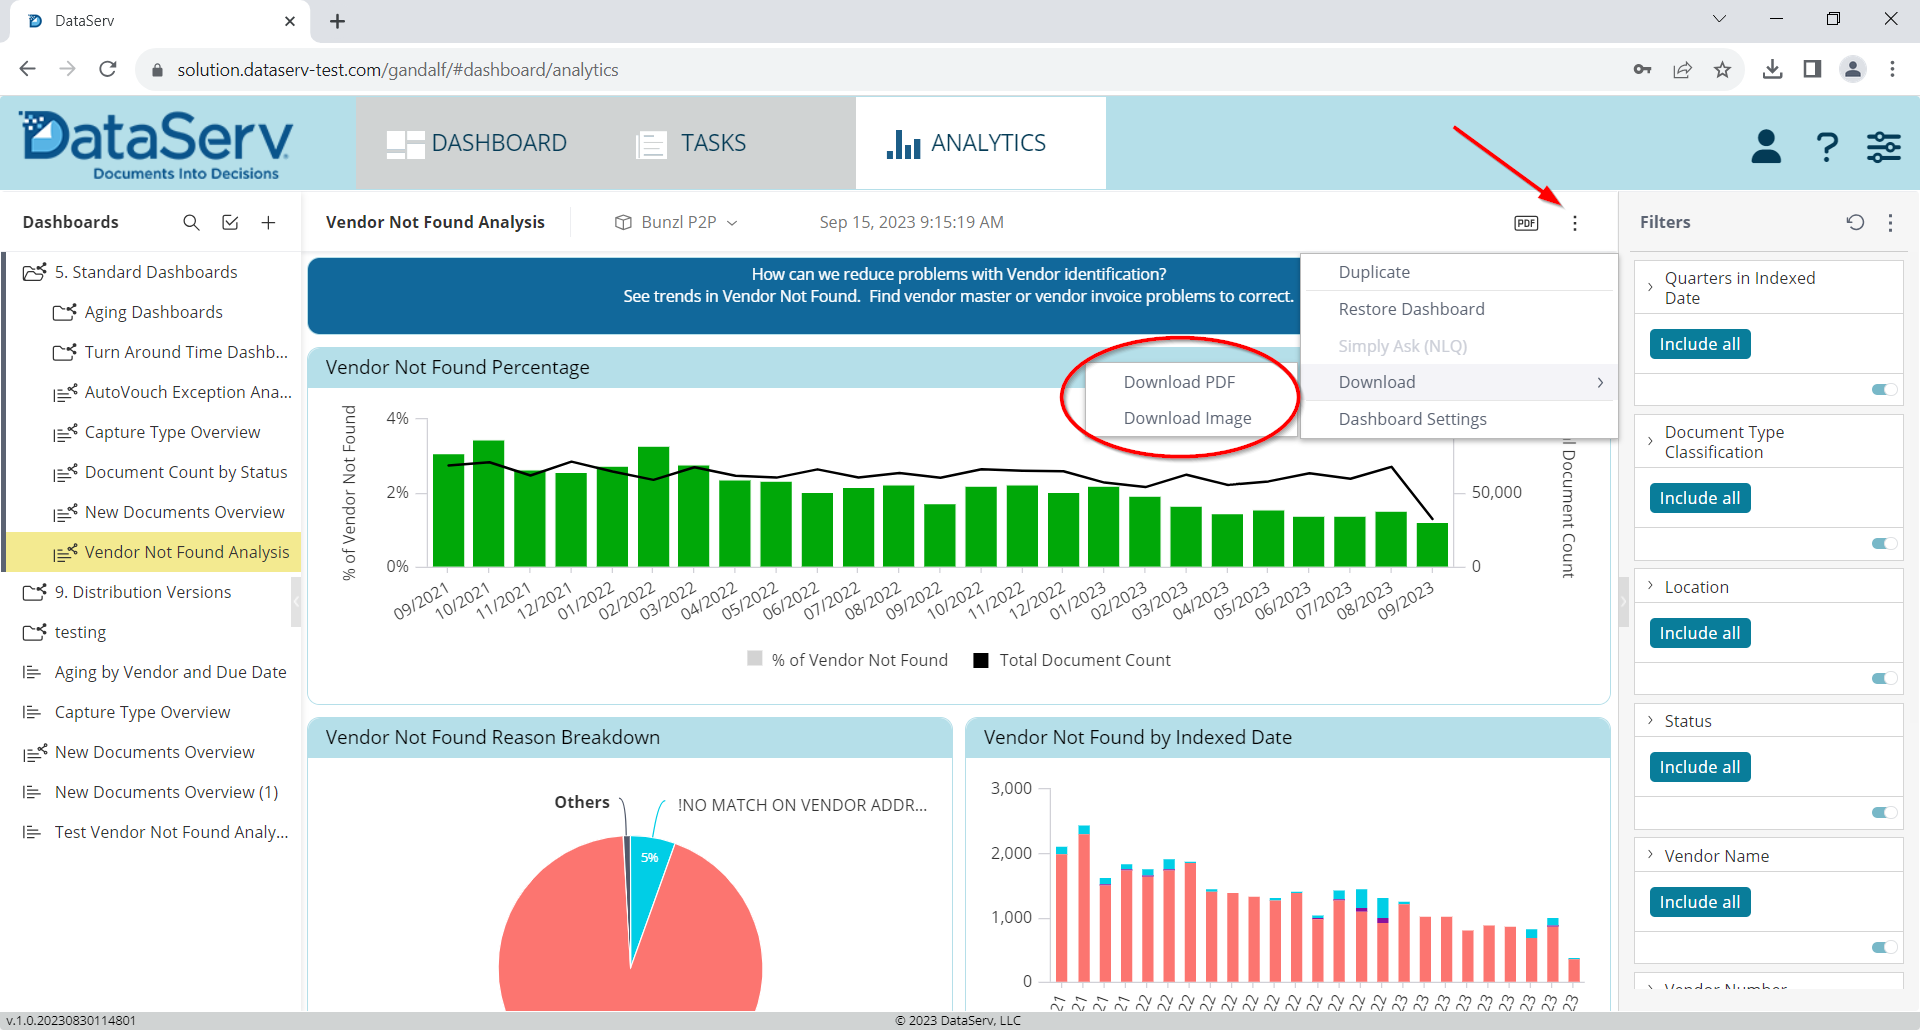
Task: Click the select dashboards checkmark icon
Action: pyautogui.click(x=230, y=222)
